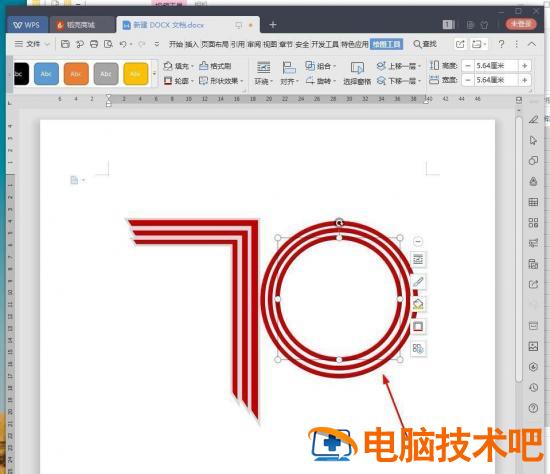This screenshot has width=550, height=474.
Task: Click the paste options icon at the page top-left
Action: (x=74, y=180)
